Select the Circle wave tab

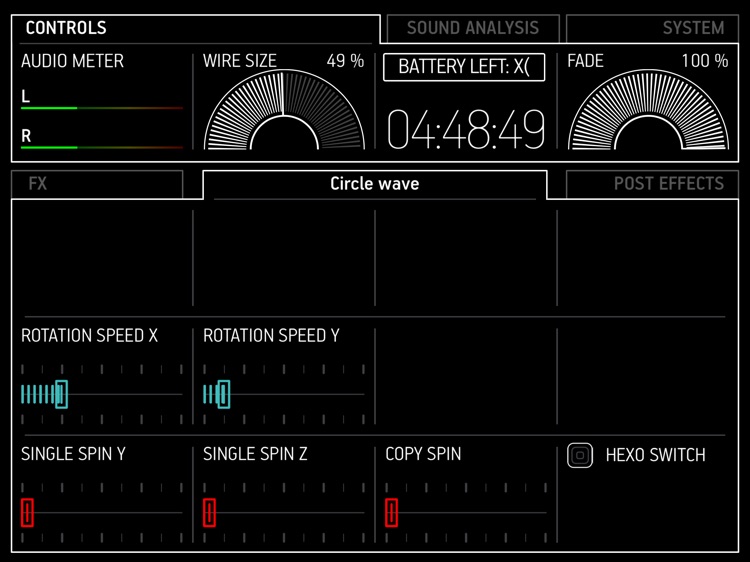click(375, 184)
